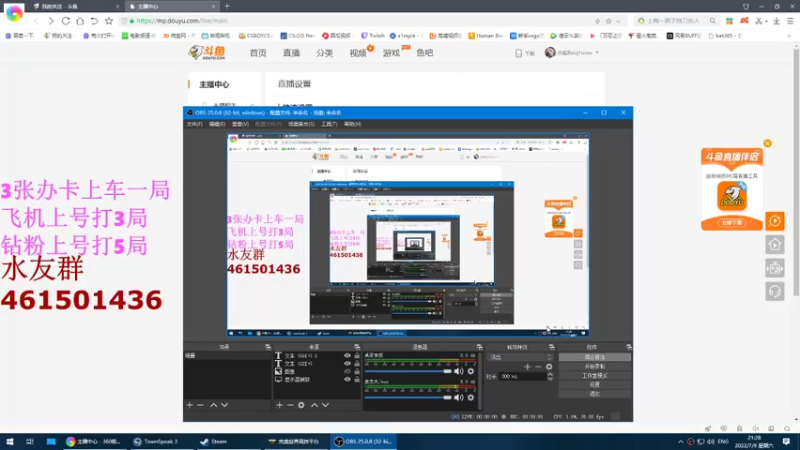Reload the browser page
Image resolution: width=800 pixels, height=450 pixels.
[65, 21]
